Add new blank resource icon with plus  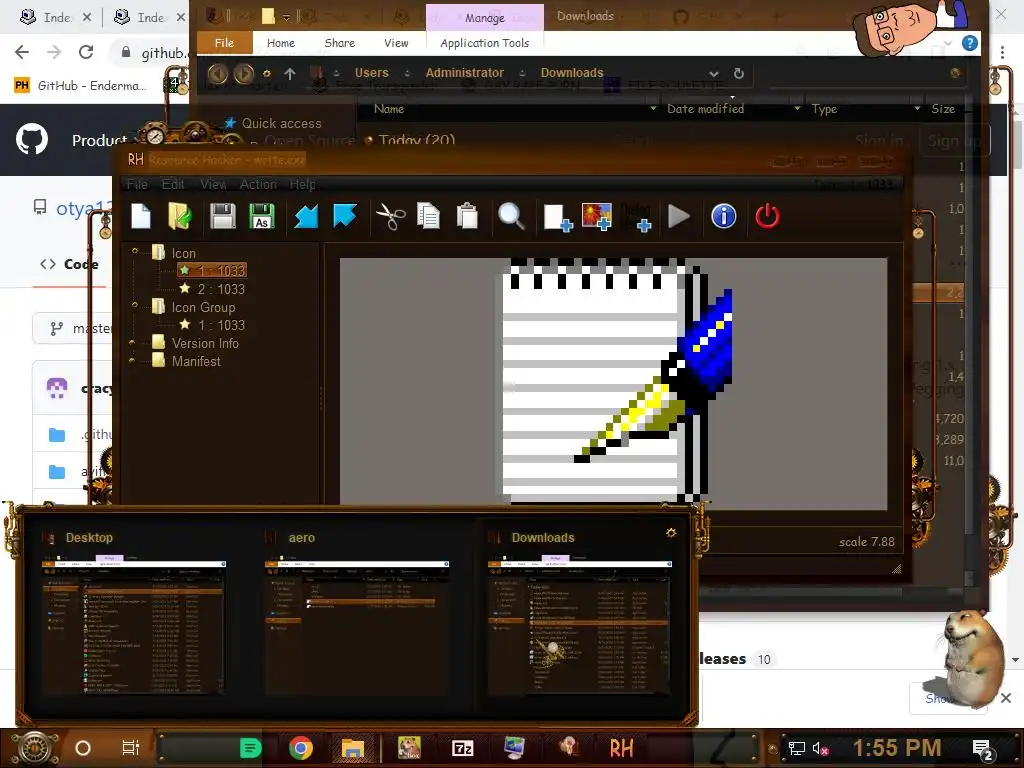click(558, 217)
